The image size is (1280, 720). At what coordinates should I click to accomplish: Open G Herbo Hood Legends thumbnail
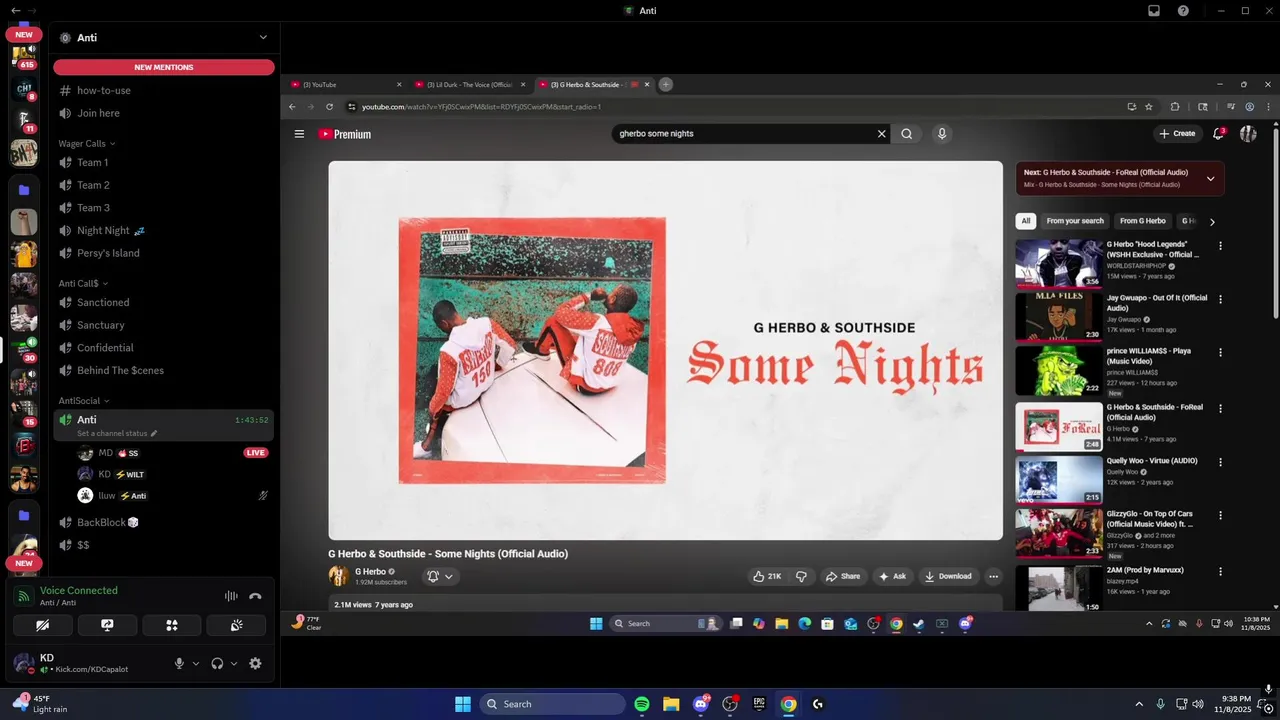(x=1059, y=263)
